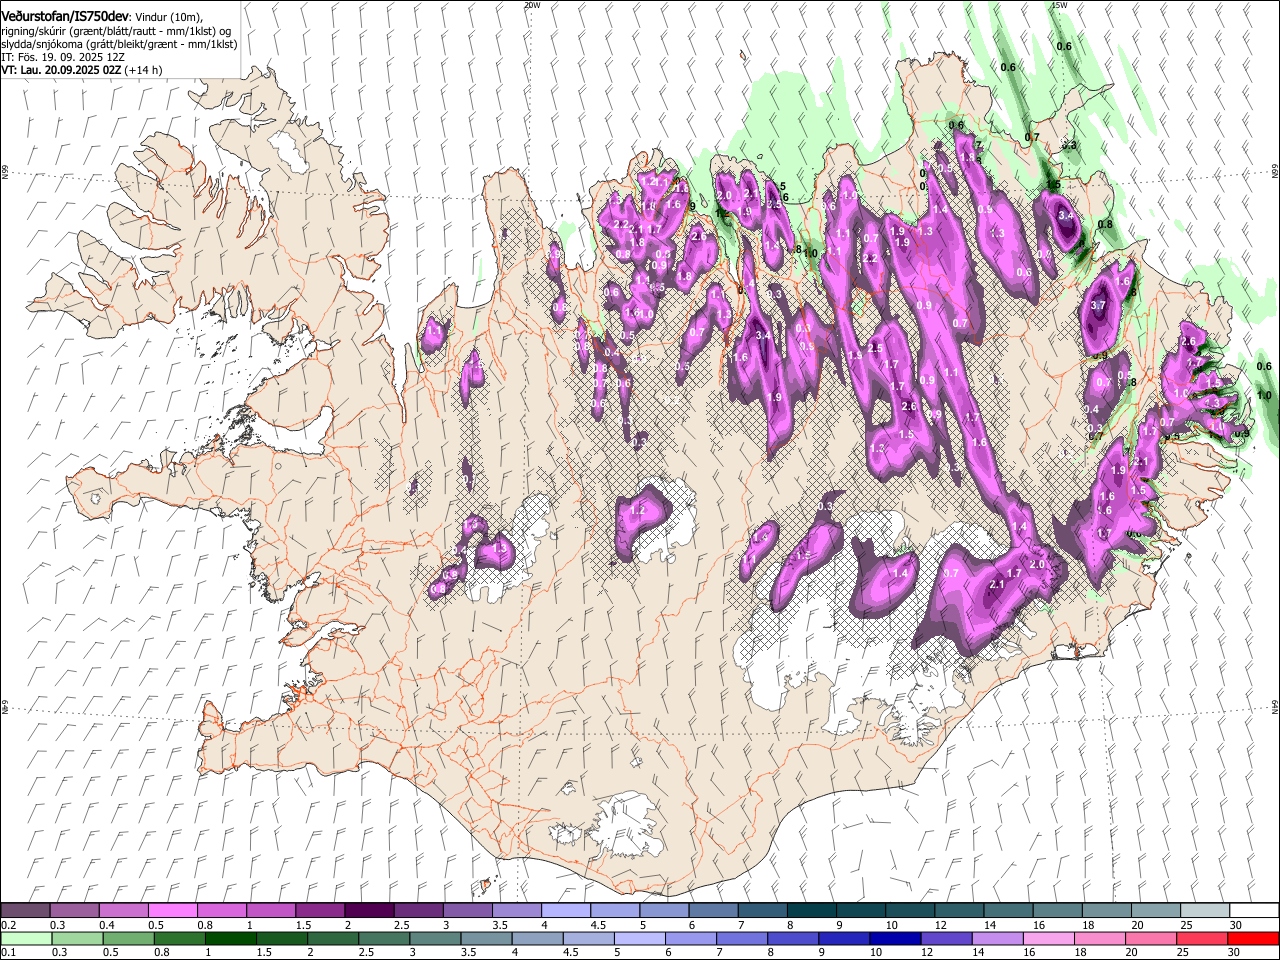Click the 20W longitude label at top
1280x960 pixels.
click(x=531, y=5)
